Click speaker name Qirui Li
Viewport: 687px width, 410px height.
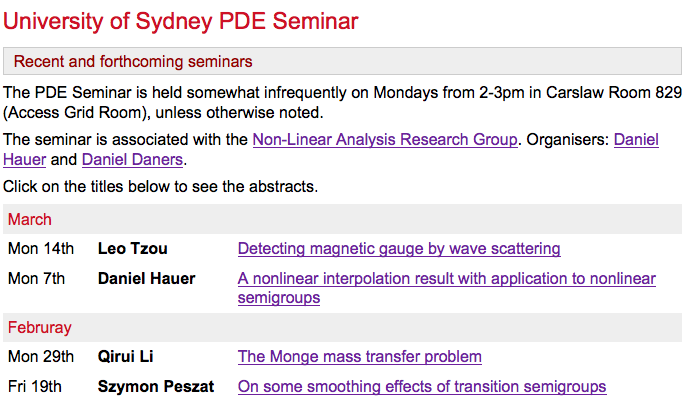click(x=125, y=357)
